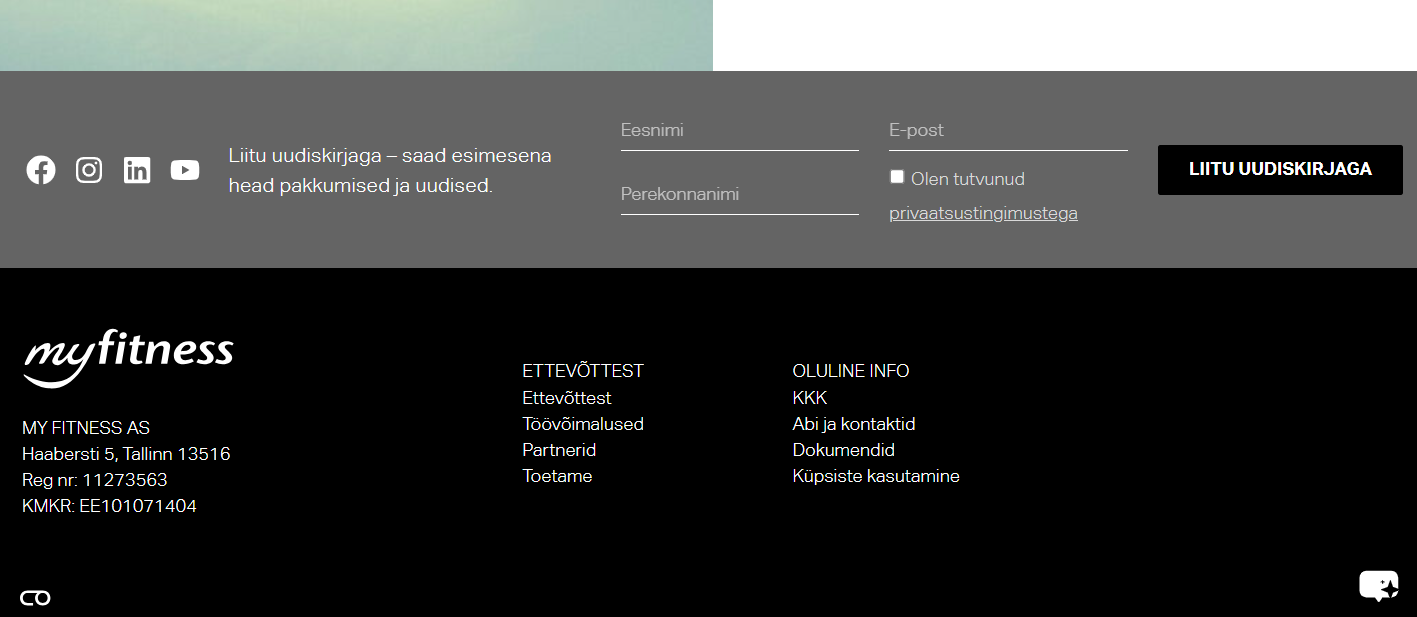Visit the Toetame link
1417x617 pixels.
(x=557, y=476)
